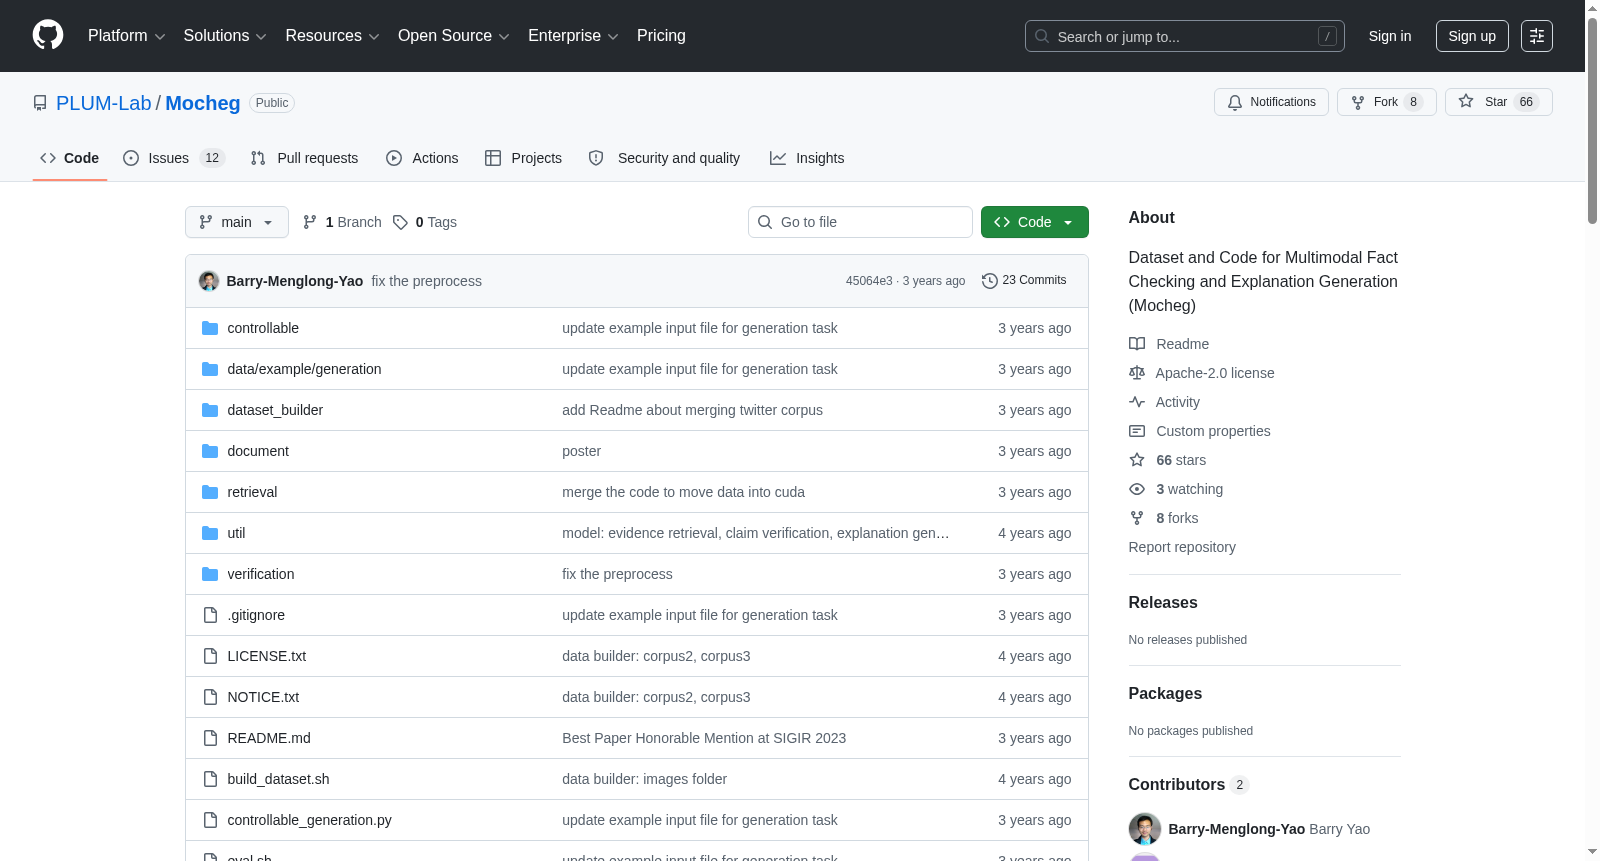This screenshot has height=861, width=1600.
Task: Click commit hash 45064e3
Action: (x=869, y=281)
